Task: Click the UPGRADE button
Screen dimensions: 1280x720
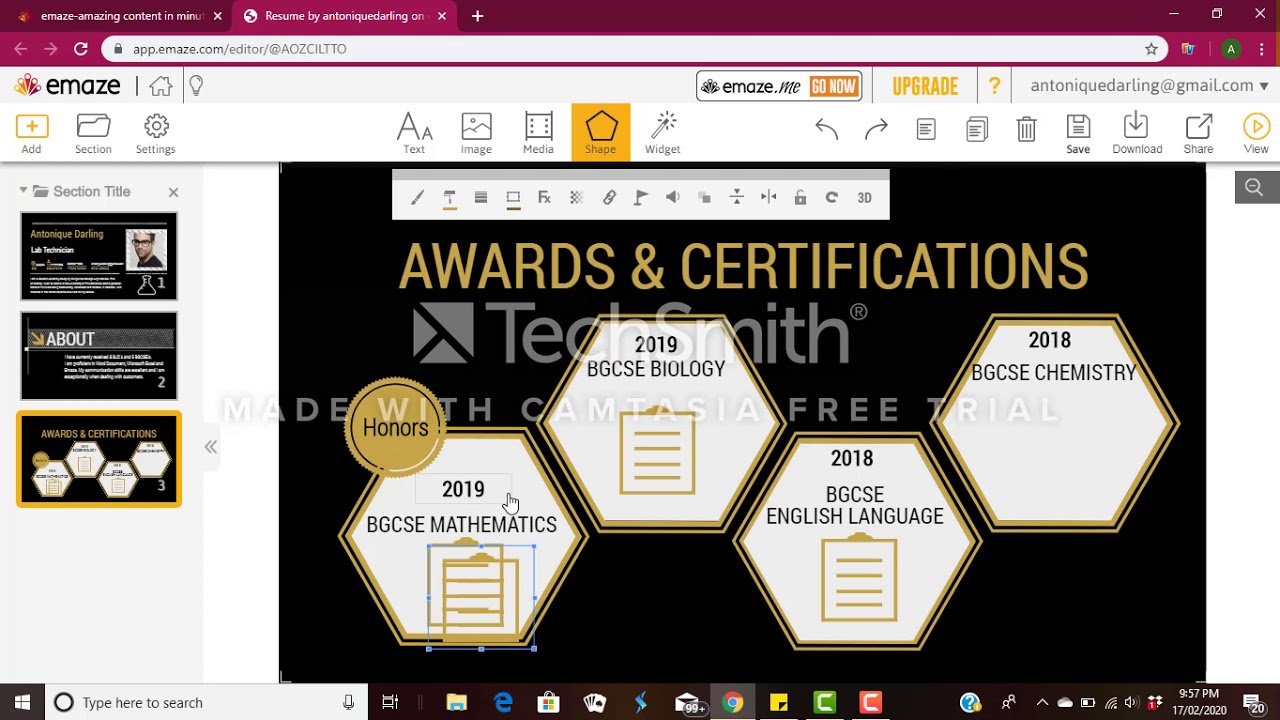Action: pos(925,86)
